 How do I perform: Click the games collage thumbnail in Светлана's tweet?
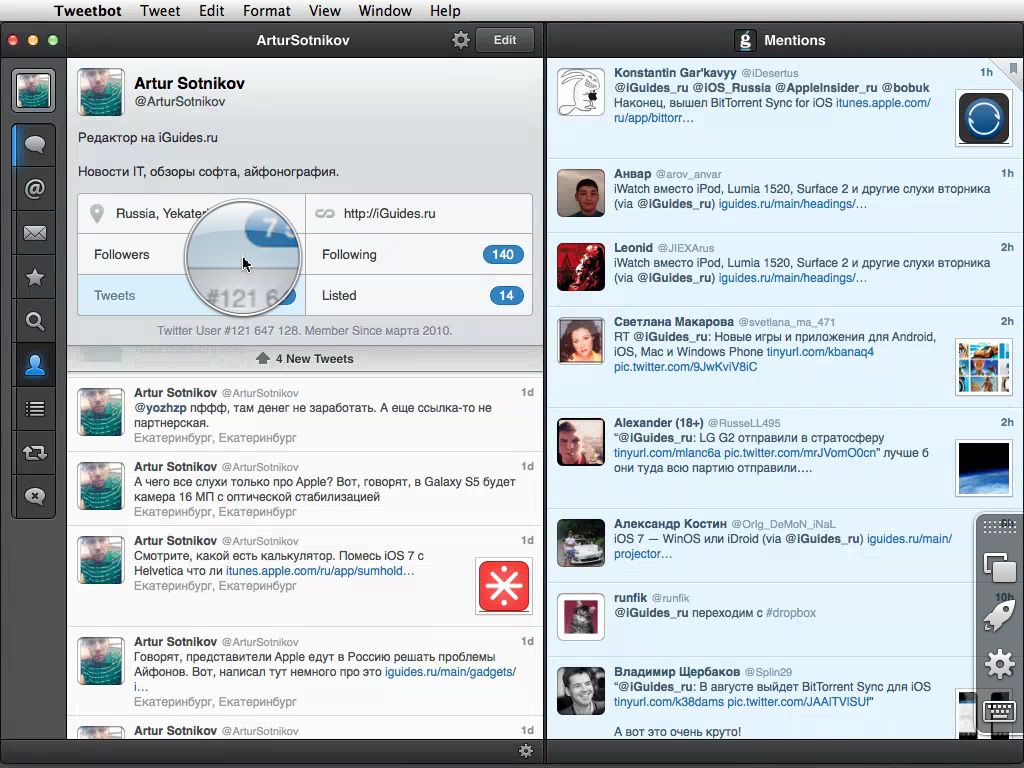(x=983, y=366)
